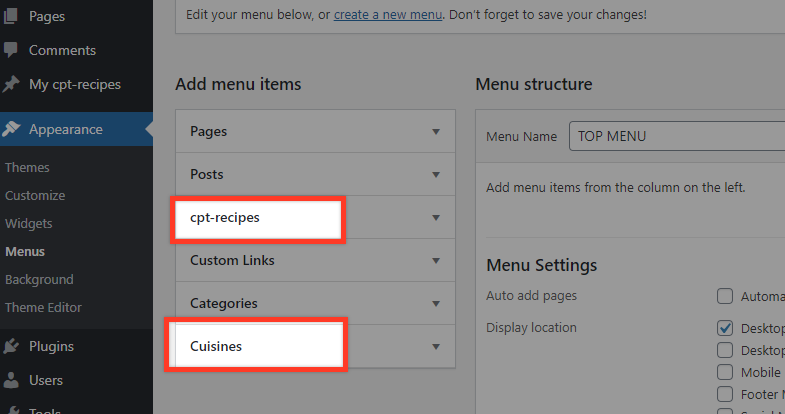This screenshot has width=785, height=414.
Task: Click the cpt-recipes section heading
Action: 225,217
